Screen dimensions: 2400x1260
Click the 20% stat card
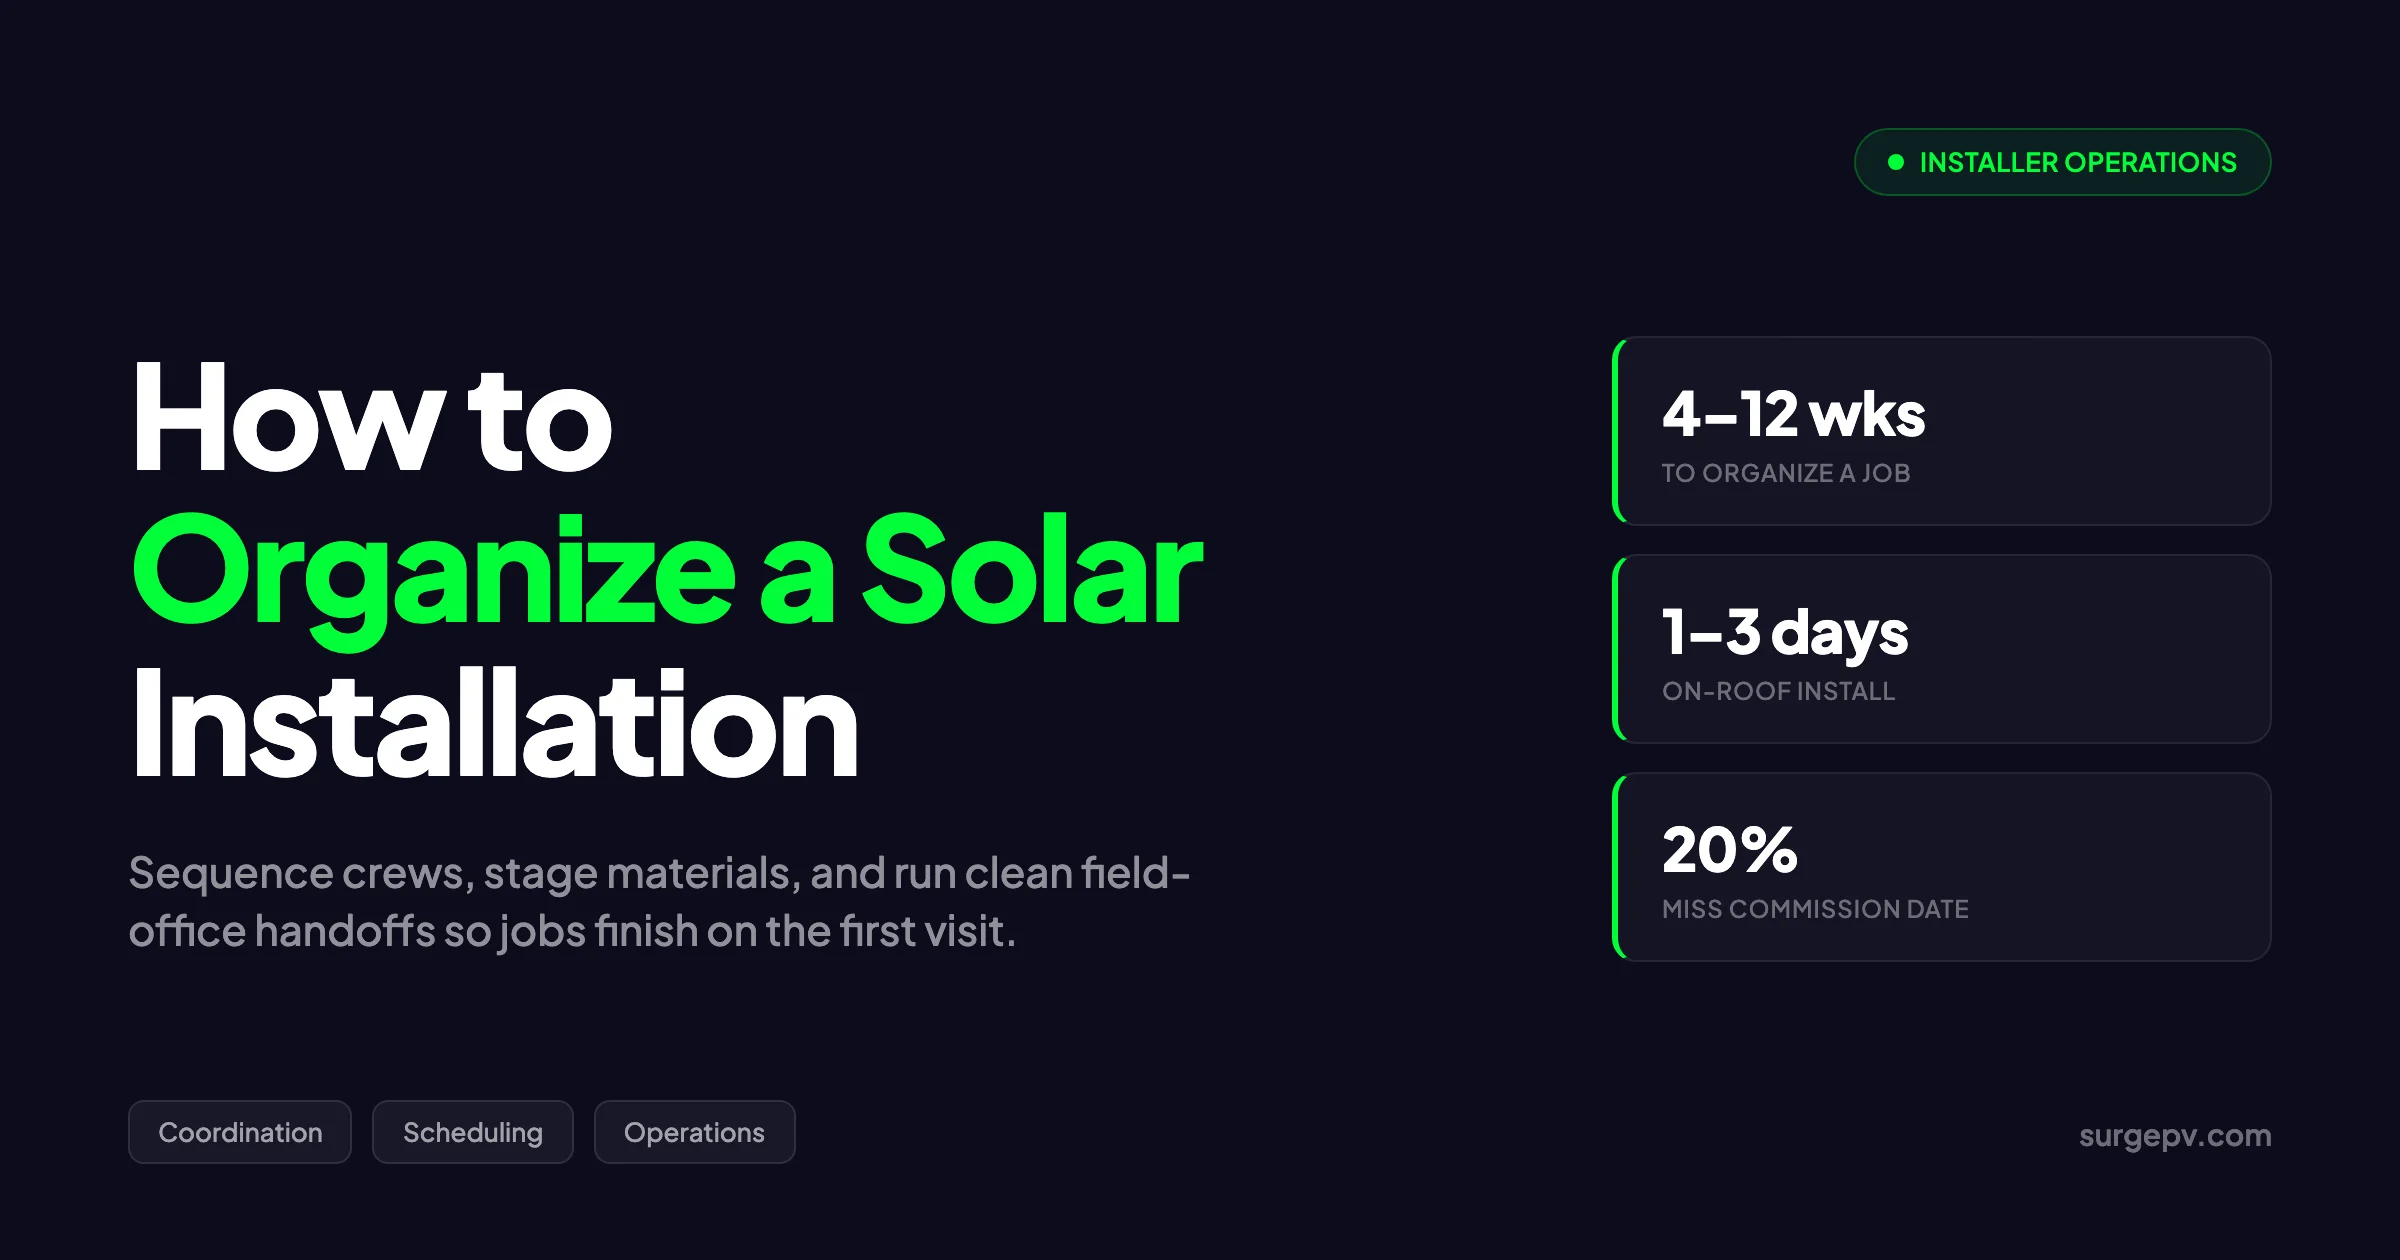[x=1942, y=867]
